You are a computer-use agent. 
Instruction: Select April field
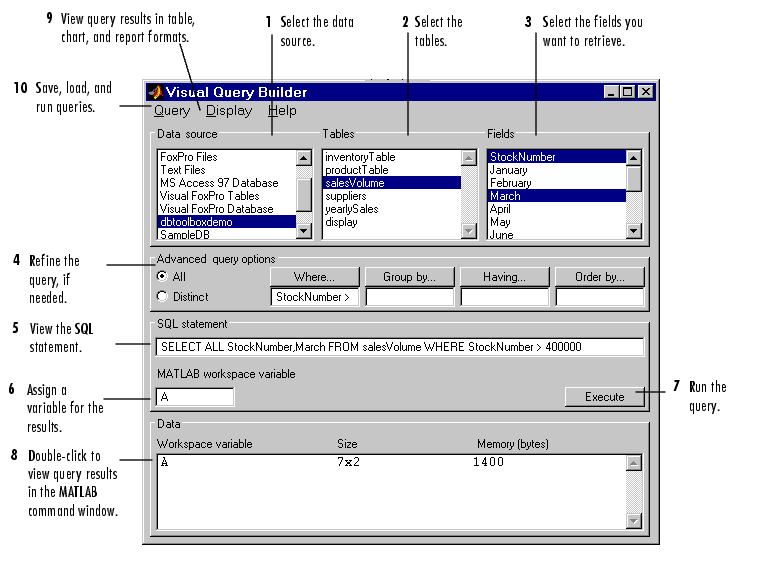point(557,209)
